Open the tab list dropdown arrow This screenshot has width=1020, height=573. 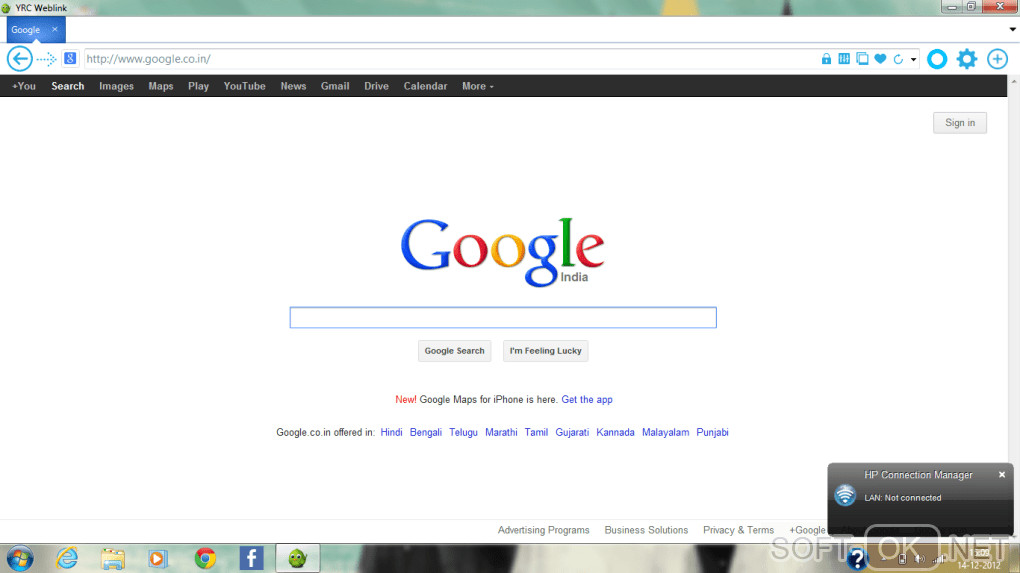pyautogui.click(x=1012, y=29)
